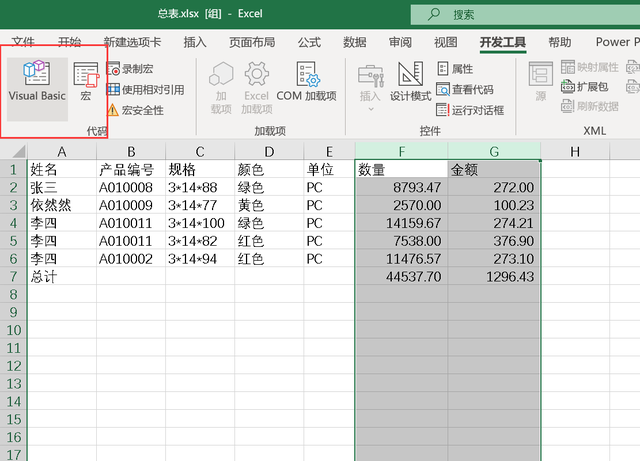
Task: Open the Macros (宏) dialog
Action: click(86, 82)
